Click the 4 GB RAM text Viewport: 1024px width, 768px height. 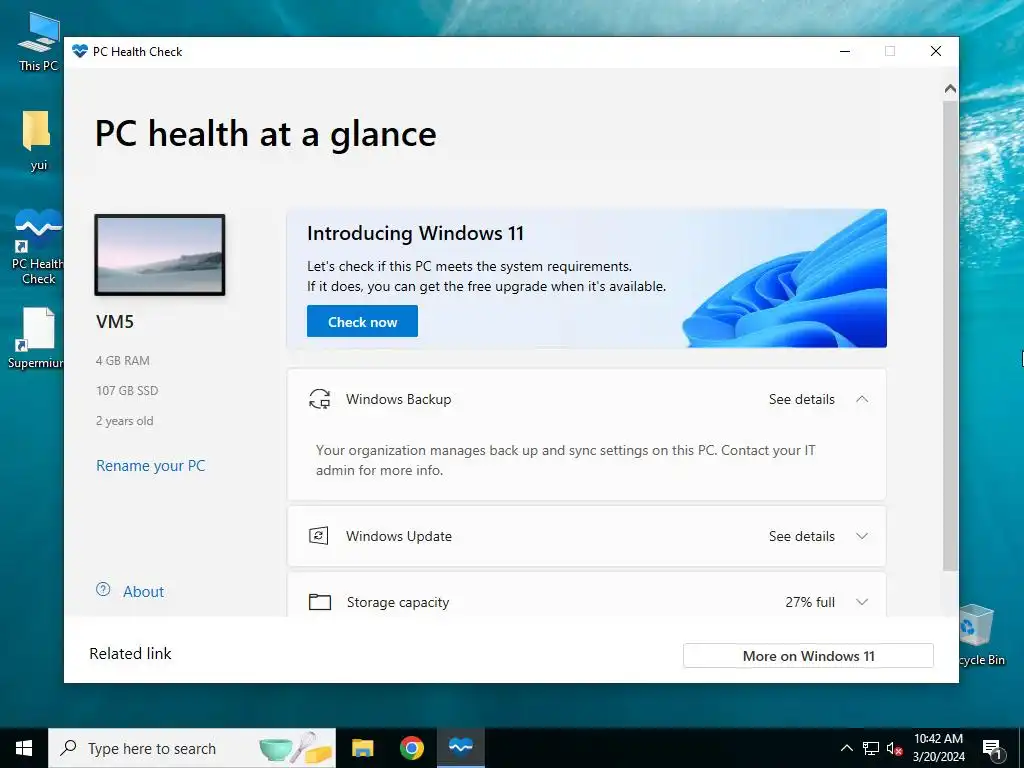point(123,360)
